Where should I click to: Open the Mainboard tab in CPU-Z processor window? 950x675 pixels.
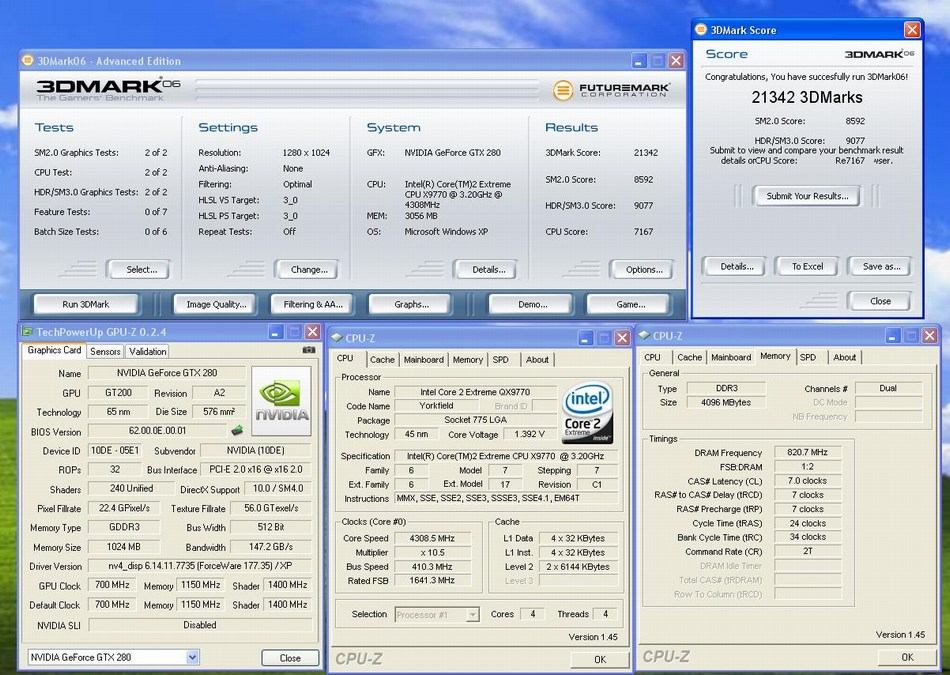click(424, 360)
